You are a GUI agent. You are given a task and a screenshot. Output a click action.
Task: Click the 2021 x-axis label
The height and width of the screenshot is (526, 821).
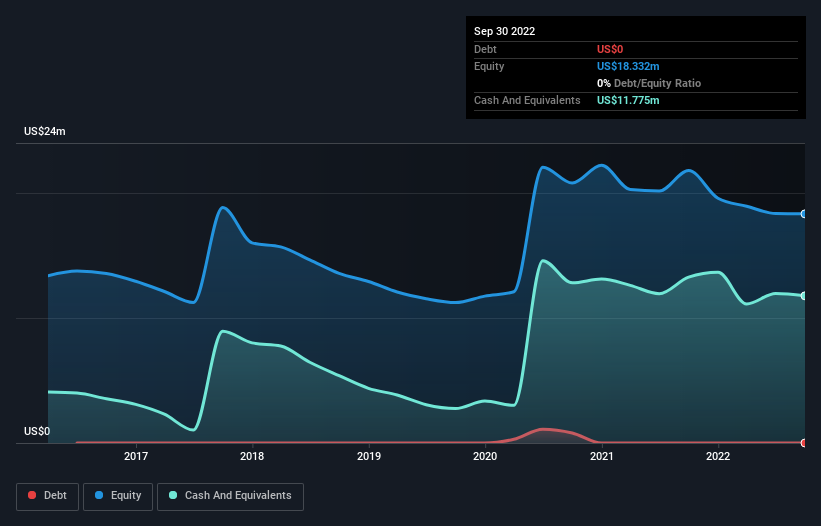pyautogui.click(x=602, y=456)
